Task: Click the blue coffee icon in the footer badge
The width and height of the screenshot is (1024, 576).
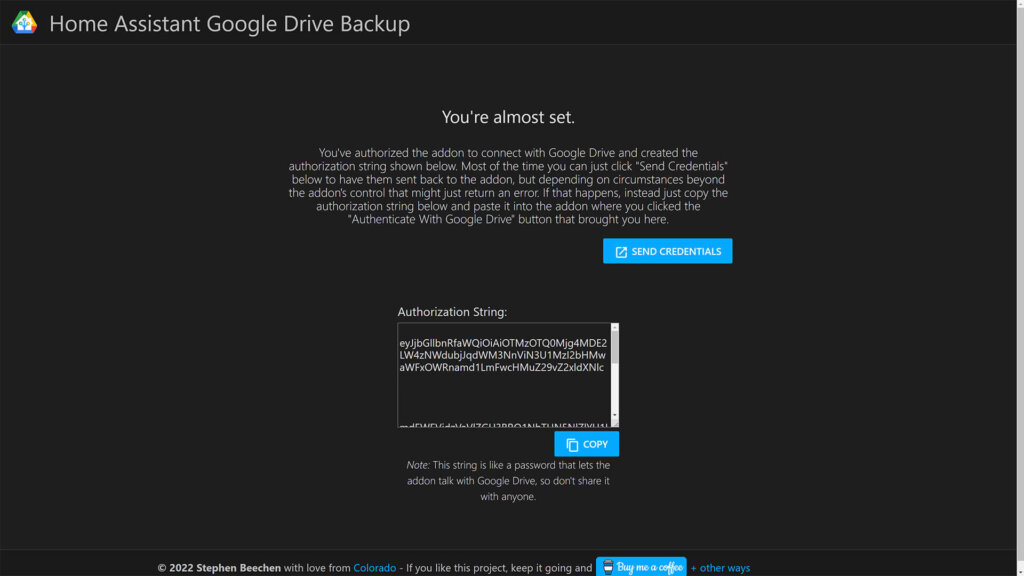Action: point(608,567)
